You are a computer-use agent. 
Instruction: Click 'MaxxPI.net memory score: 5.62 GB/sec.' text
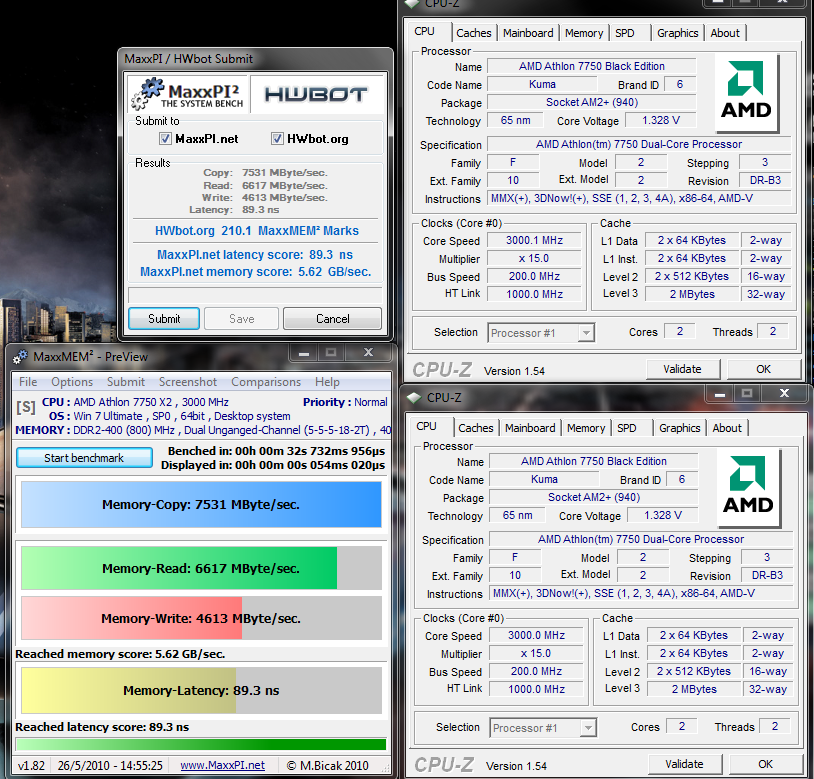point(255,271)
